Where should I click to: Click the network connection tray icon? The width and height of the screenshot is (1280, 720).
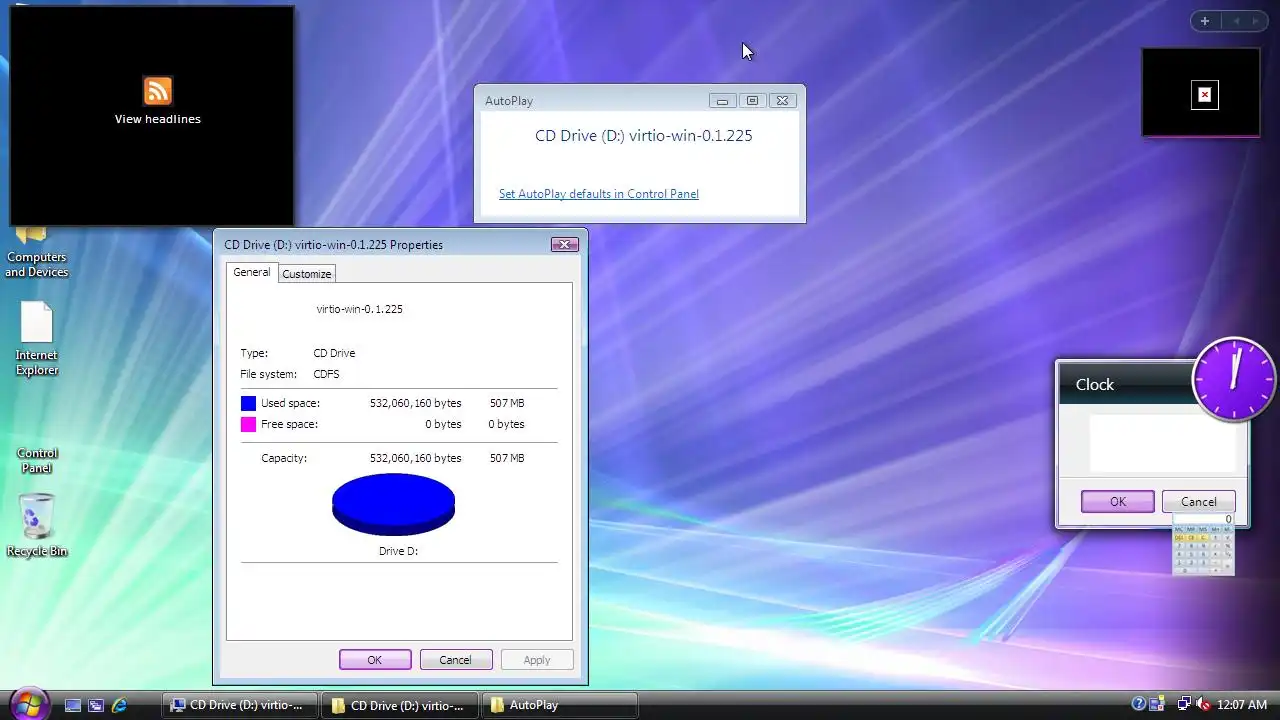pos(1184,704)
